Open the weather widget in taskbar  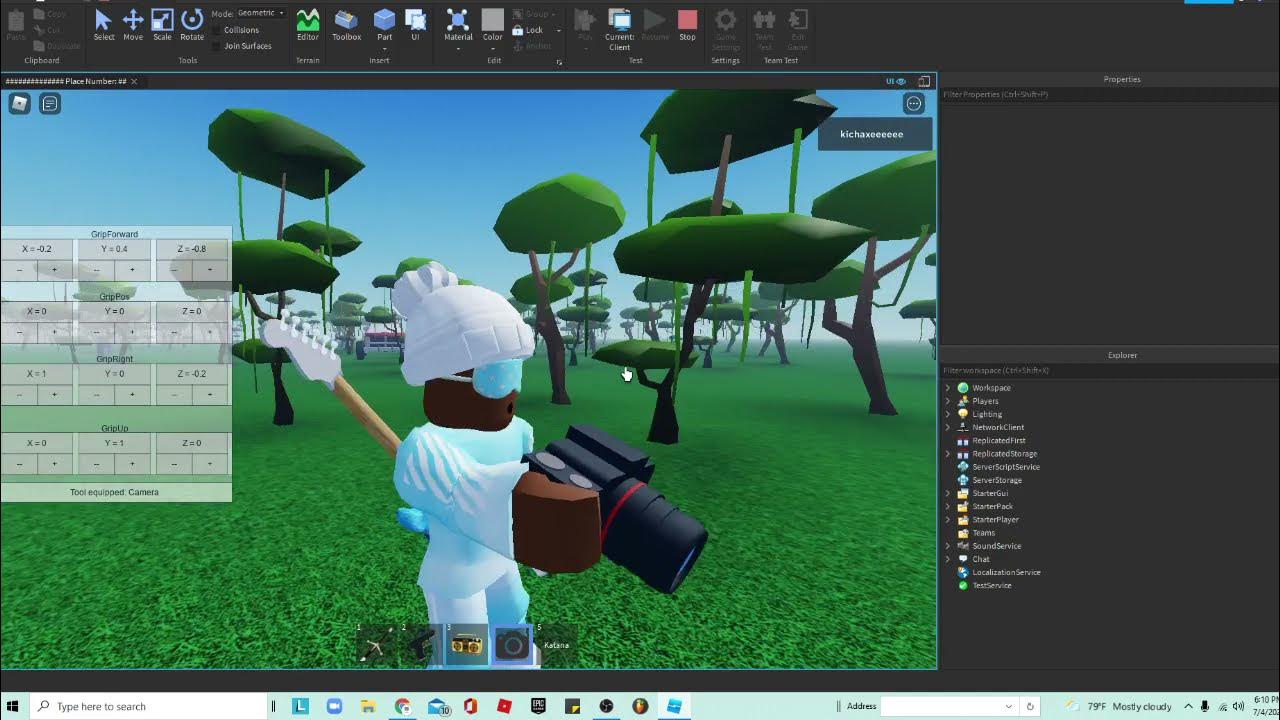pos(1118,706)
